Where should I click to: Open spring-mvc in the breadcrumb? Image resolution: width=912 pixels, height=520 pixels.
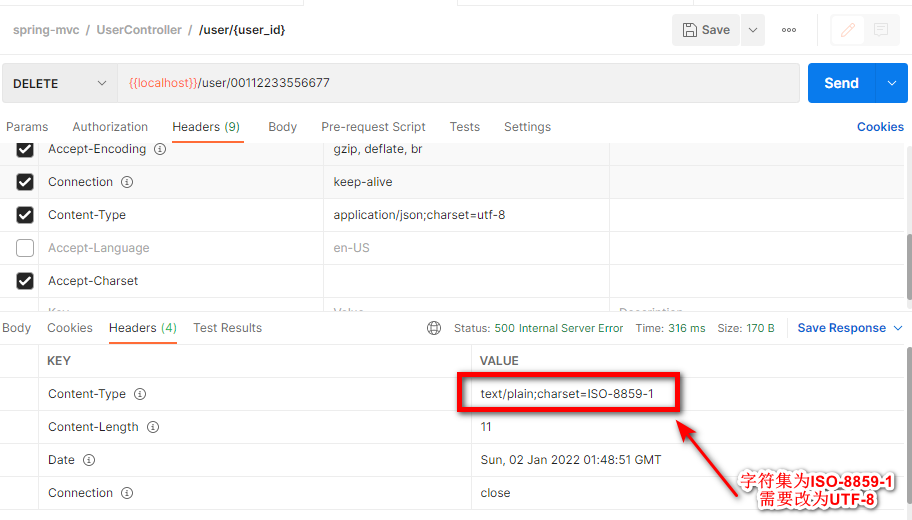(x=46, y=30)
